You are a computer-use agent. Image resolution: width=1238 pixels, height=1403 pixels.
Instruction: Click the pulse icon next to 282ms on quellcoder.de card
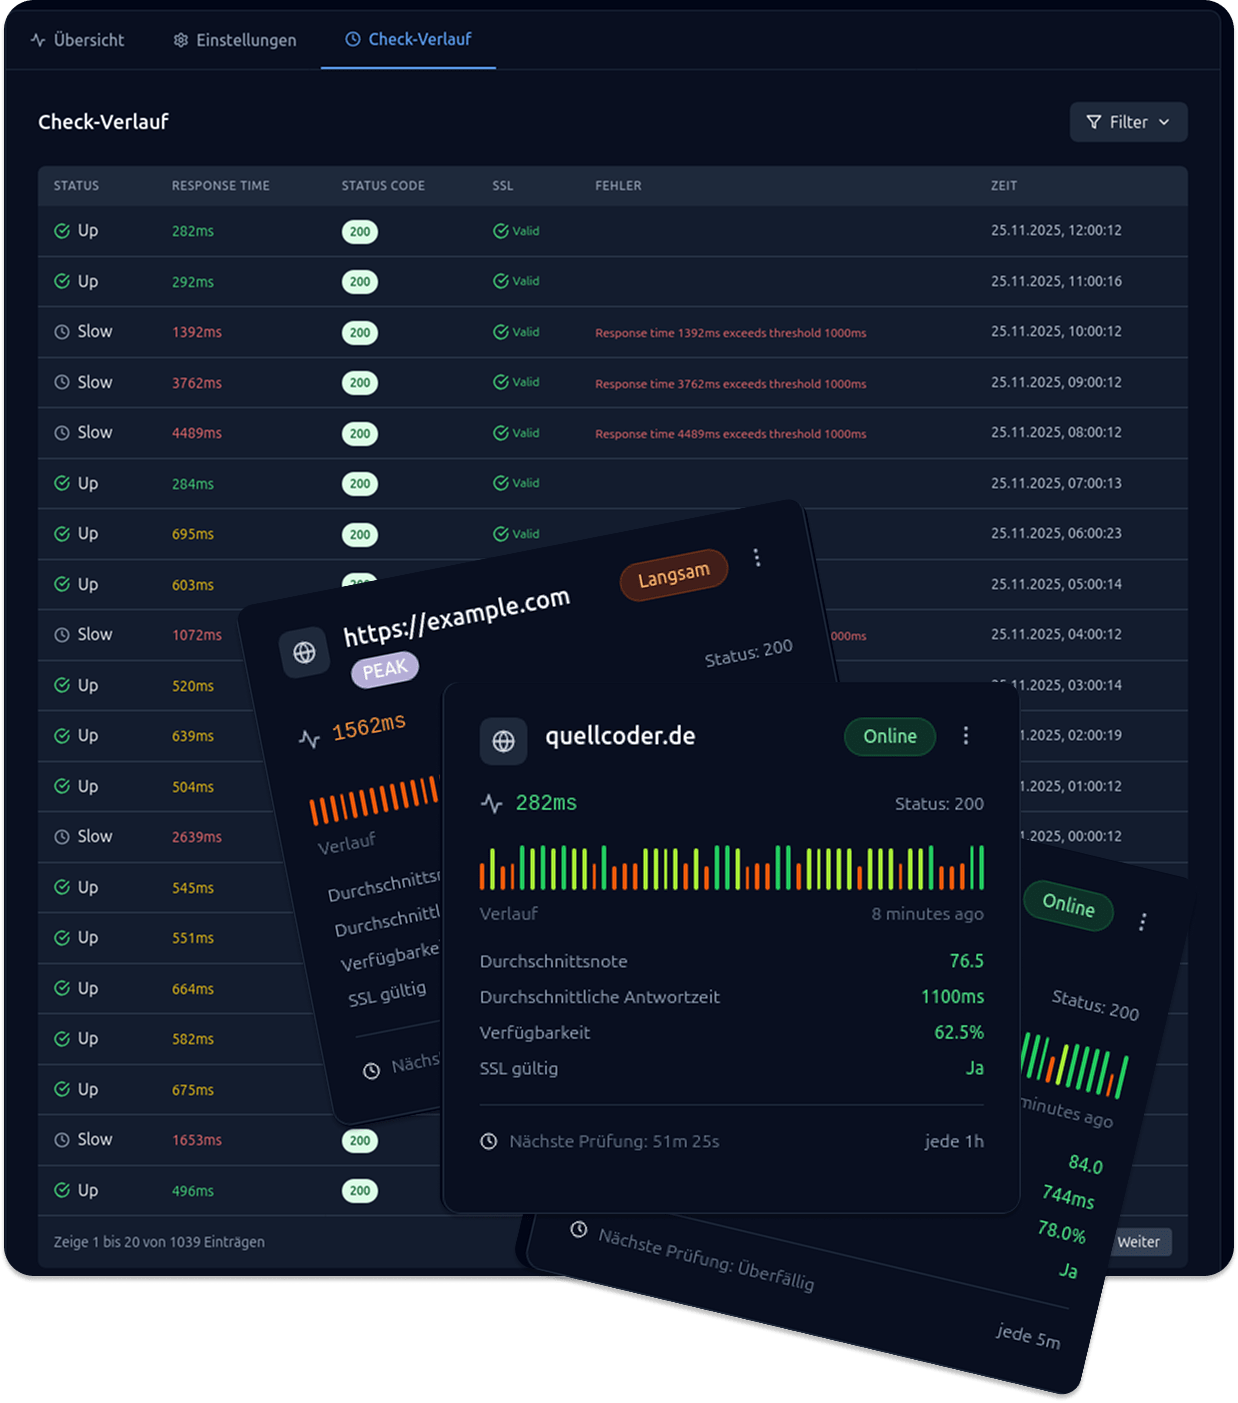point(491,802)
